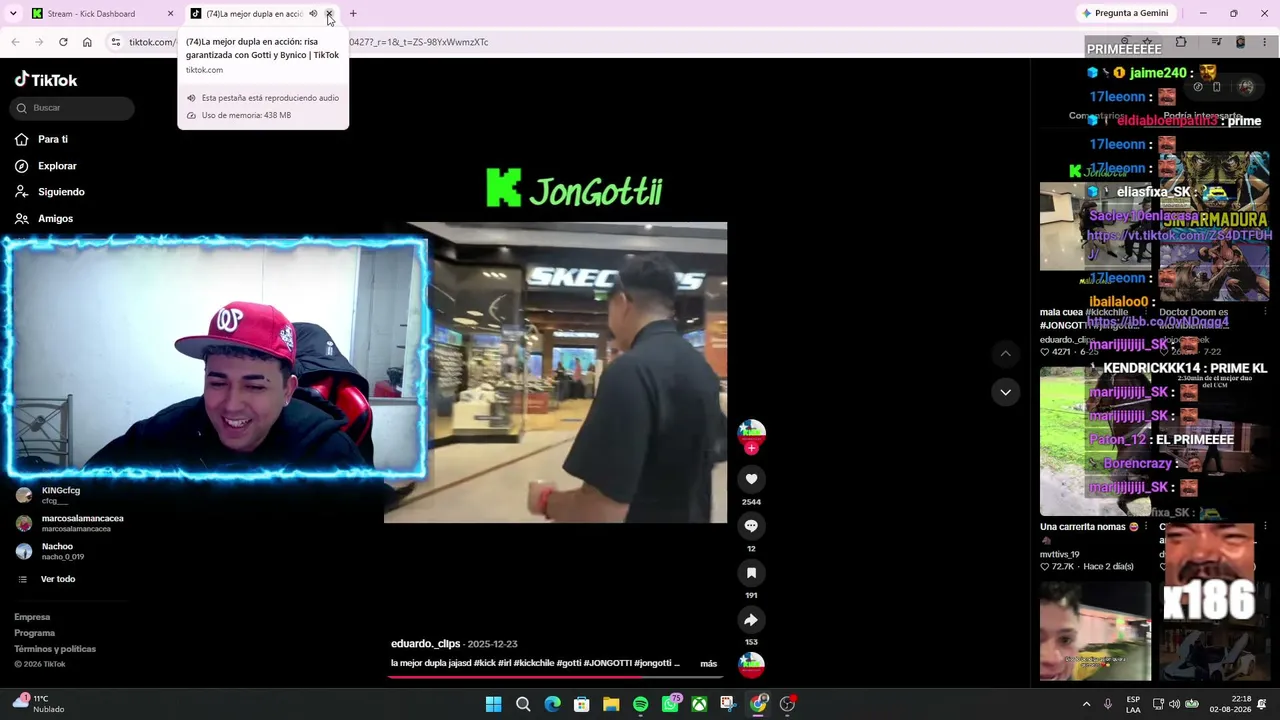
Task: Open WhatsApp from the taskbar
Action: click(x=670, y=705)
